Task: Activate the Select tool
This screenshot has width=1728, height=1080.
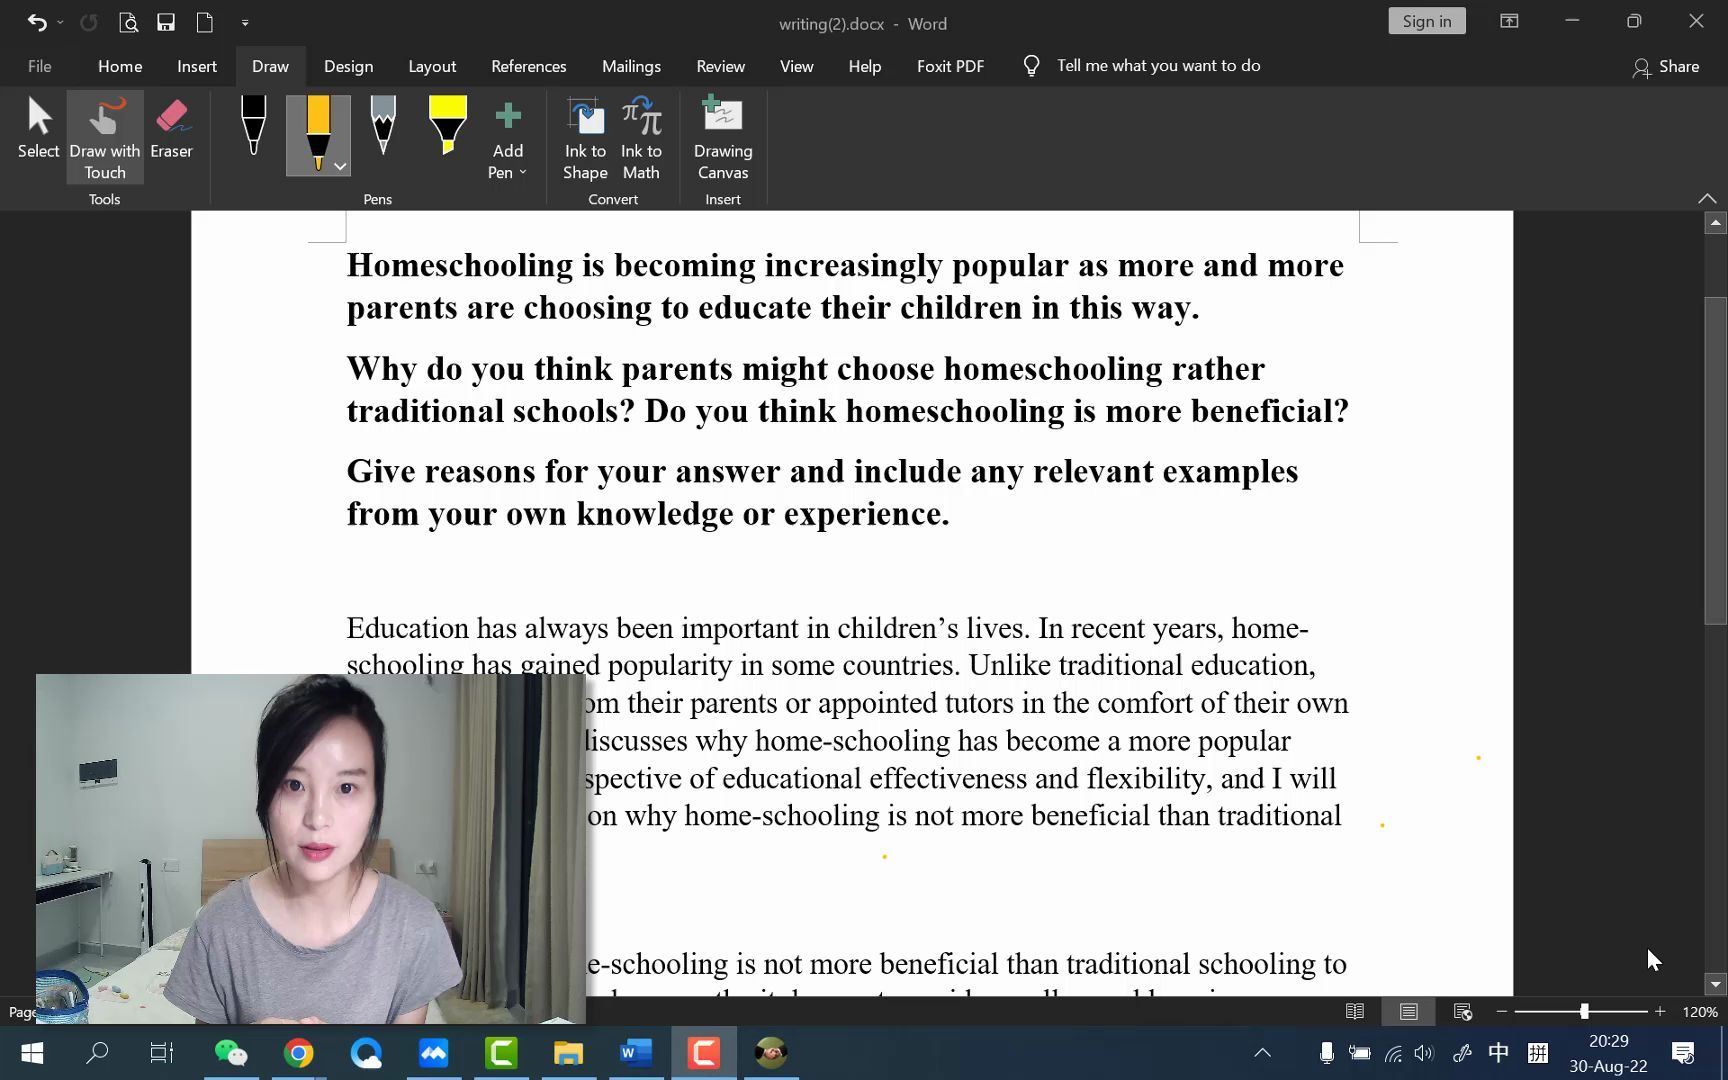Action: pyautogui.click(x=38, y=130)
